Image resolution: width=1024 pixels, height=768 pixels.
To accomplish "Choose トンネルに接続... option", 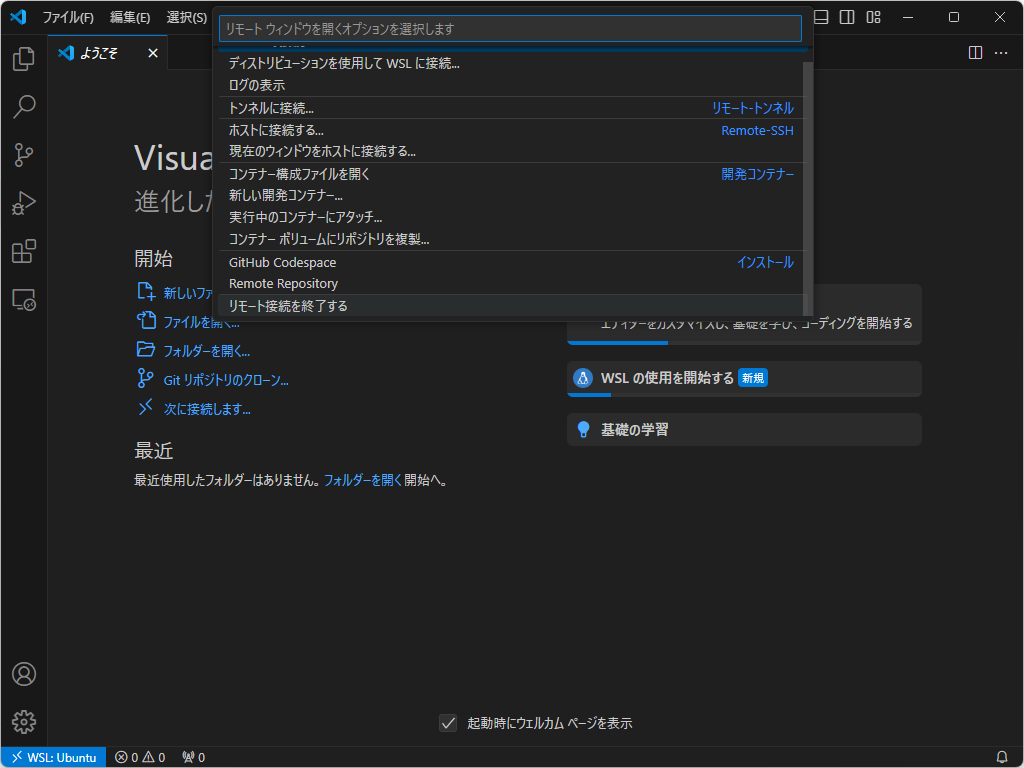I will [513, 108].
